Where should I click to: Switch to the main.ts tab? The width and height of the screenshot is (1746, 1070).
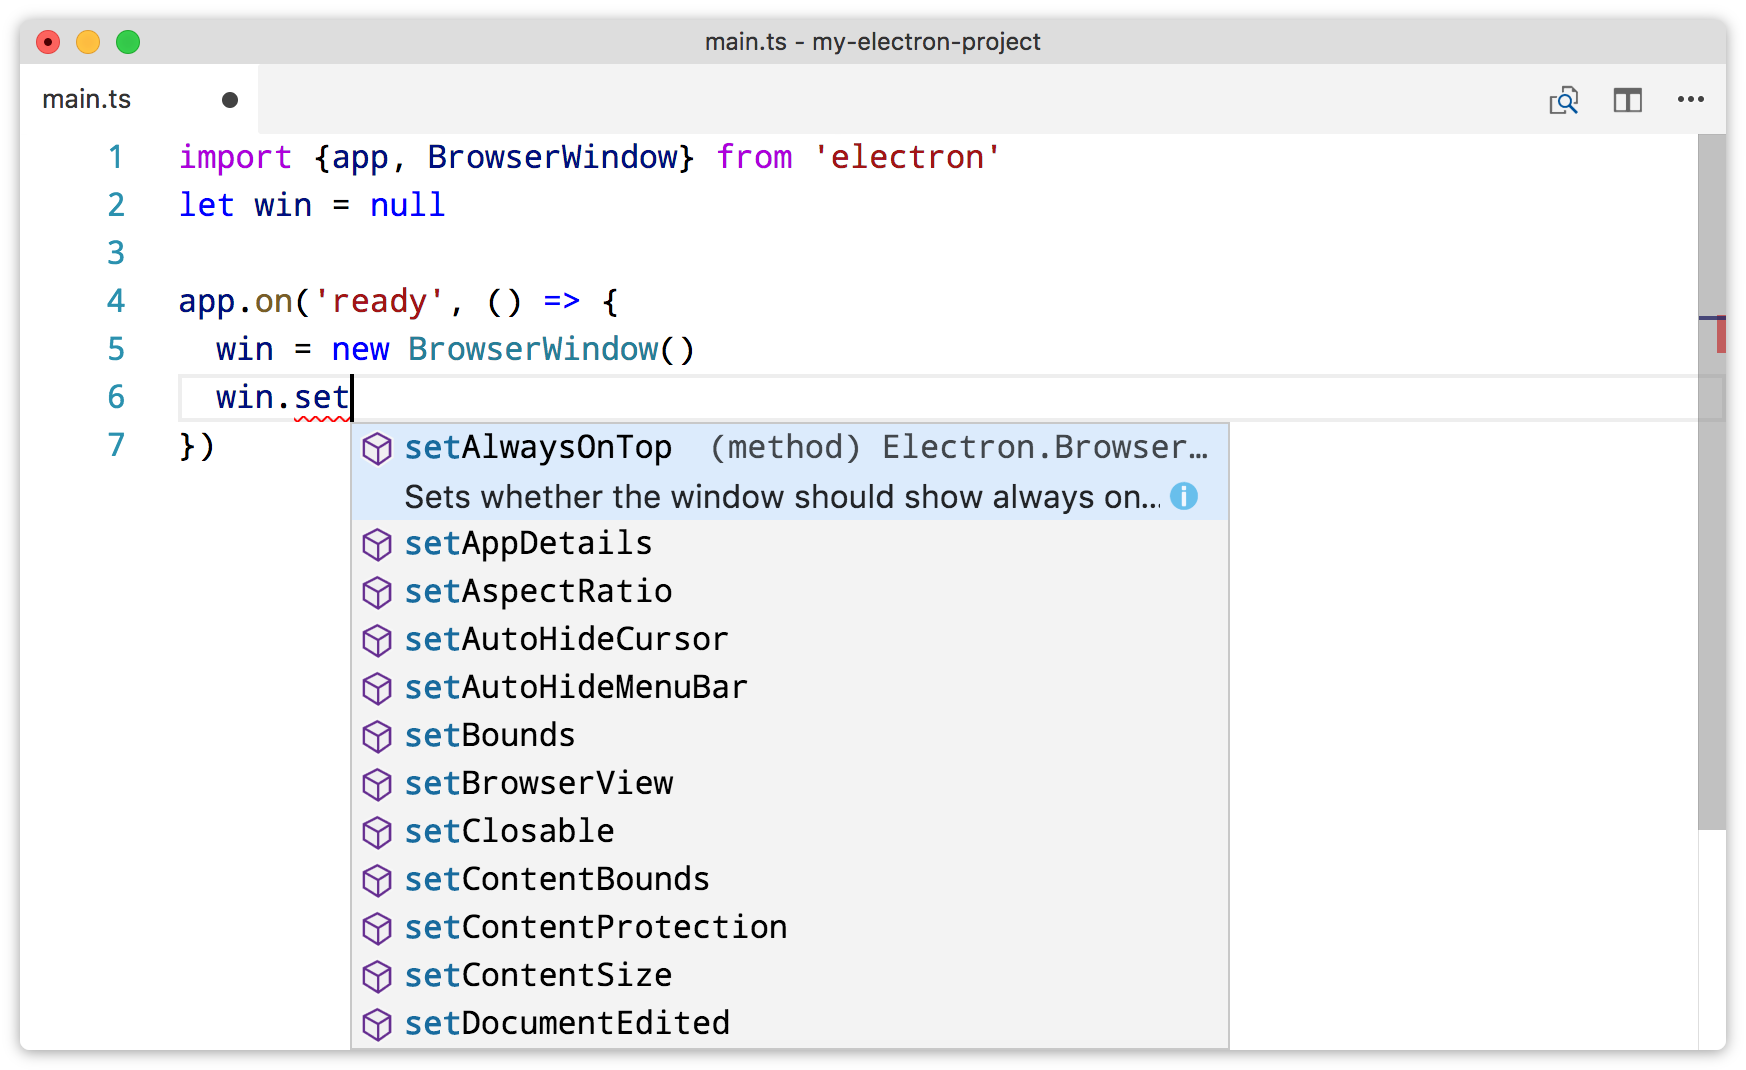[87, 98]
